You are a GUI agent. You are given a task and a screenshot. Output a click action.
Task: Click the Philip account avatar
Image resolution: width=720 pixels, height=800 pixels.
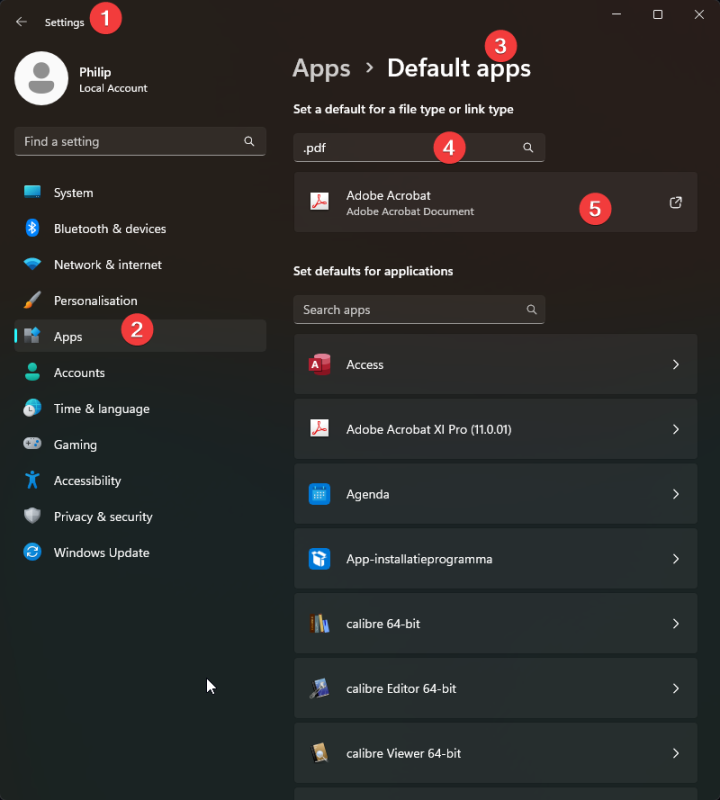click(x=41, y=78)
